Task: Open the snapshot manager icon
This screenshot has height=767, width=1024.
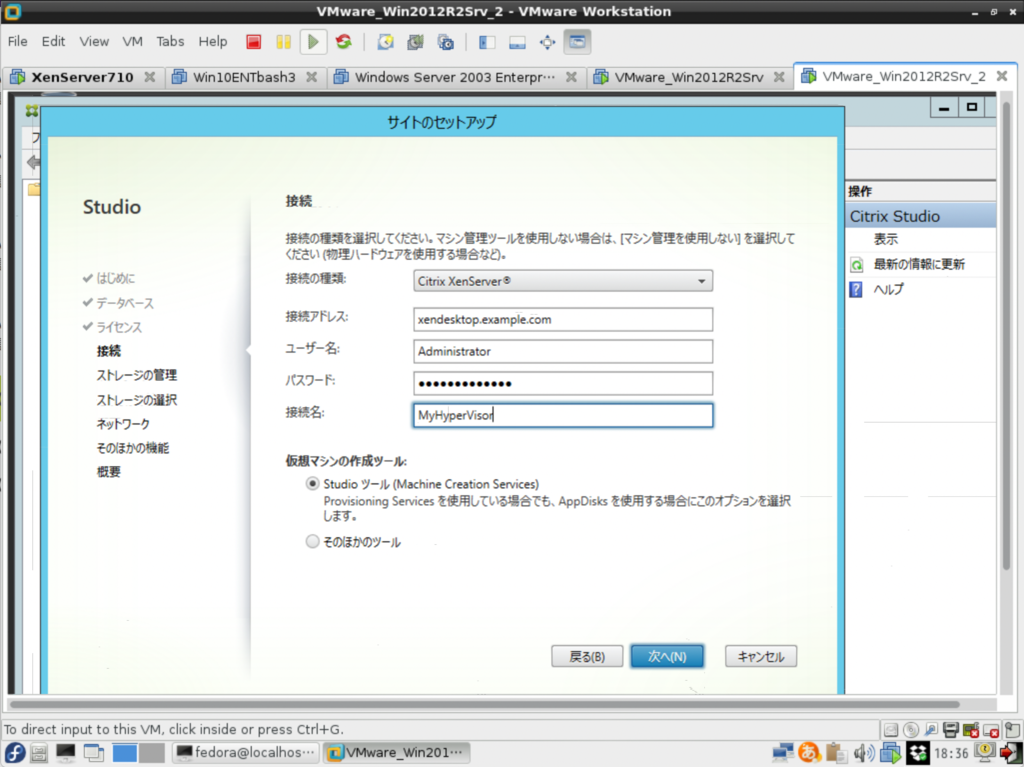Action: pyautogui.click(x=445, y=42)
